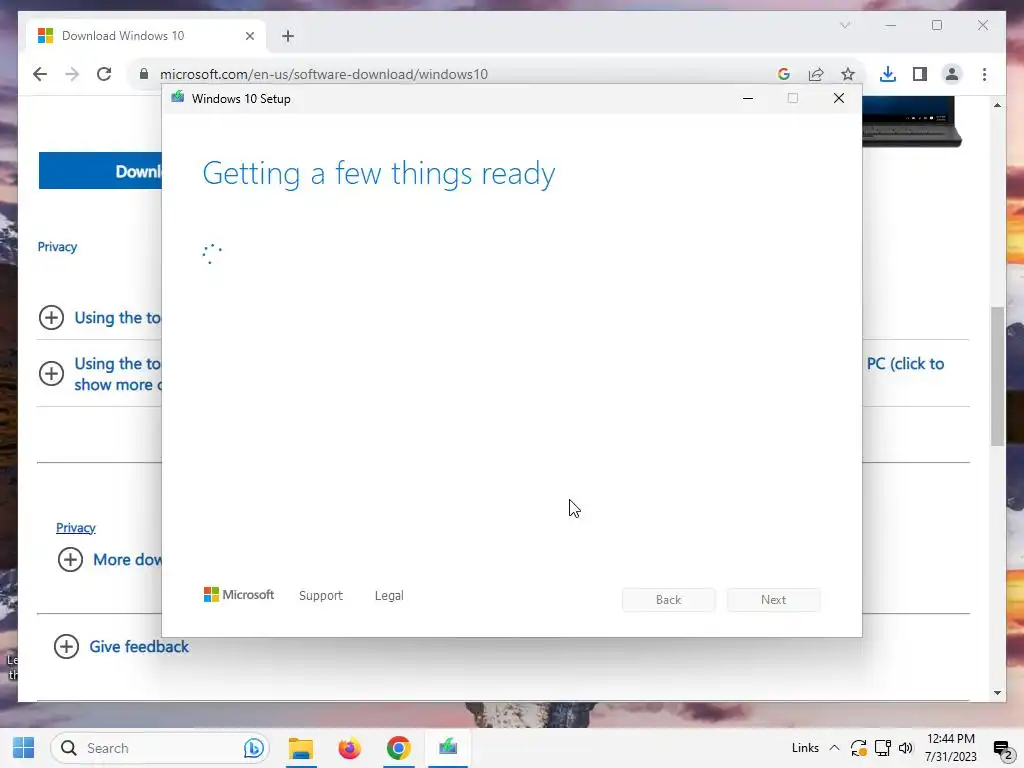Click the scrollbar up arrow
This screenshot has width=1024, height=768.
click(x=997, y=105)
